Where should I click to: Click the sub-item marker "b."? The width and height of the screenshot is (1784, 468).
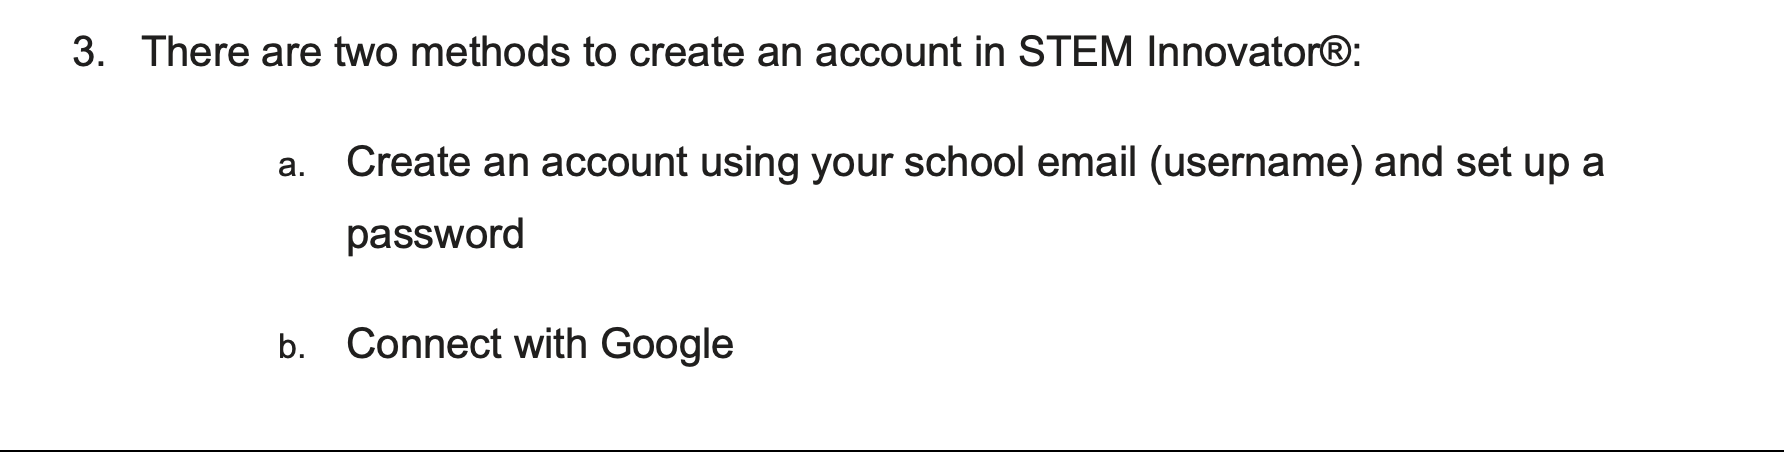[291, 348]
